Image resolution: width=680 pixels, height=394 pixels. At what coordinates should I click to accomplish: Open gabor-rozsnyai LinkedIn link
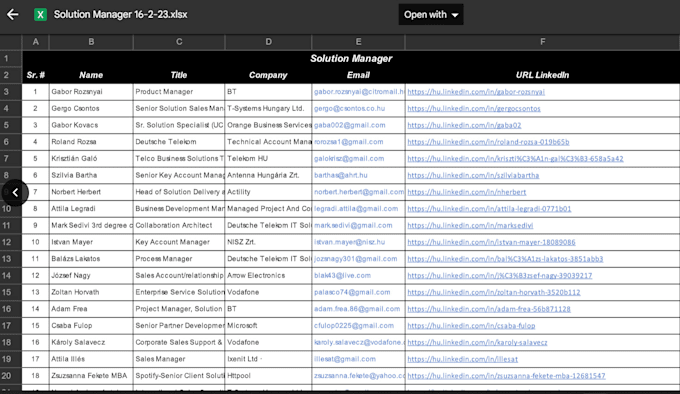(x=476, y=92)
